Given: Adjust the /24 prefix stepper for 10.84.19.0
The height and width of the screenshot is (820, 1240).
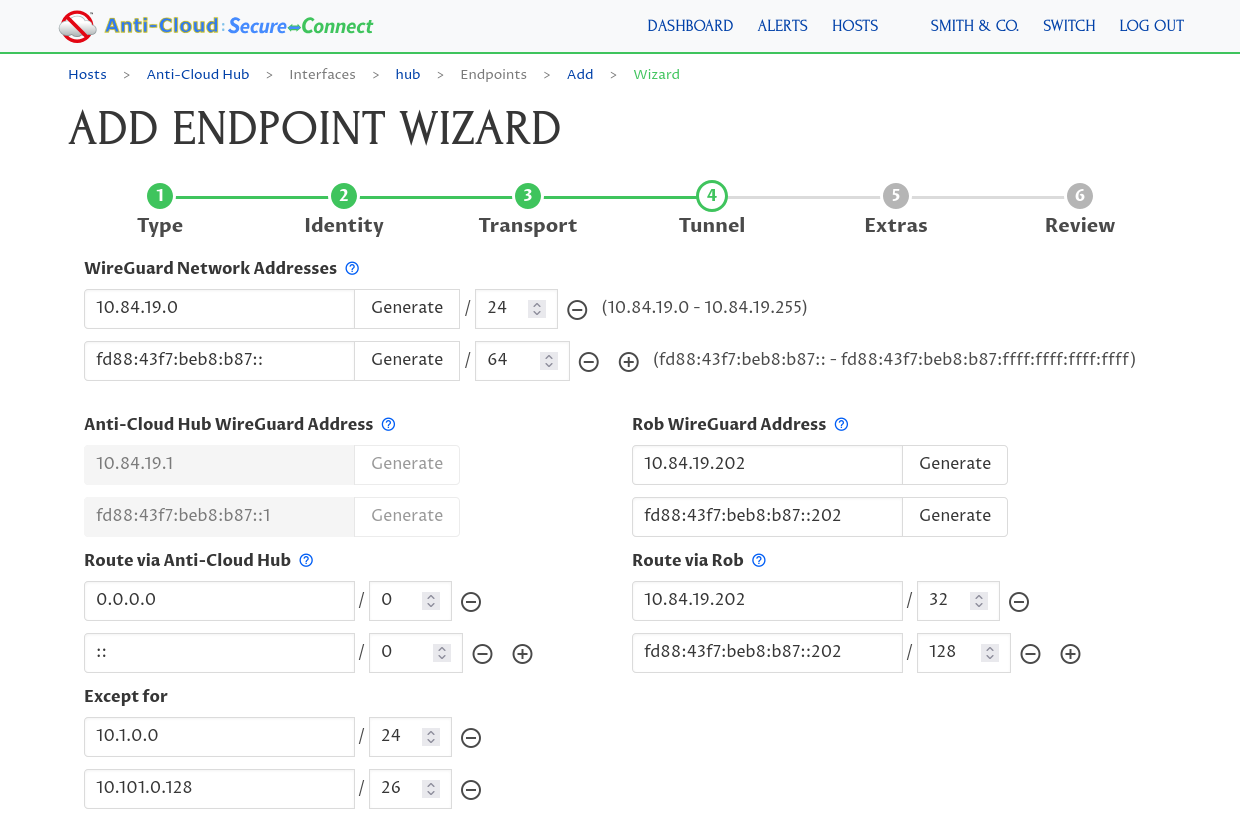Looking at the screenshot, I should (537, 308).
